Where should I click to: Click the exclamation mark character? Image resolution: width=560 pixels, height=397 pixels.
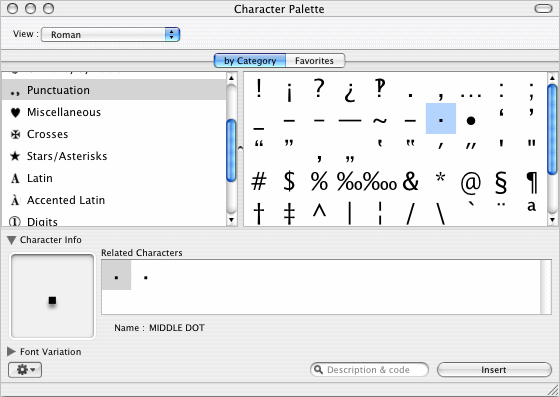259,89
